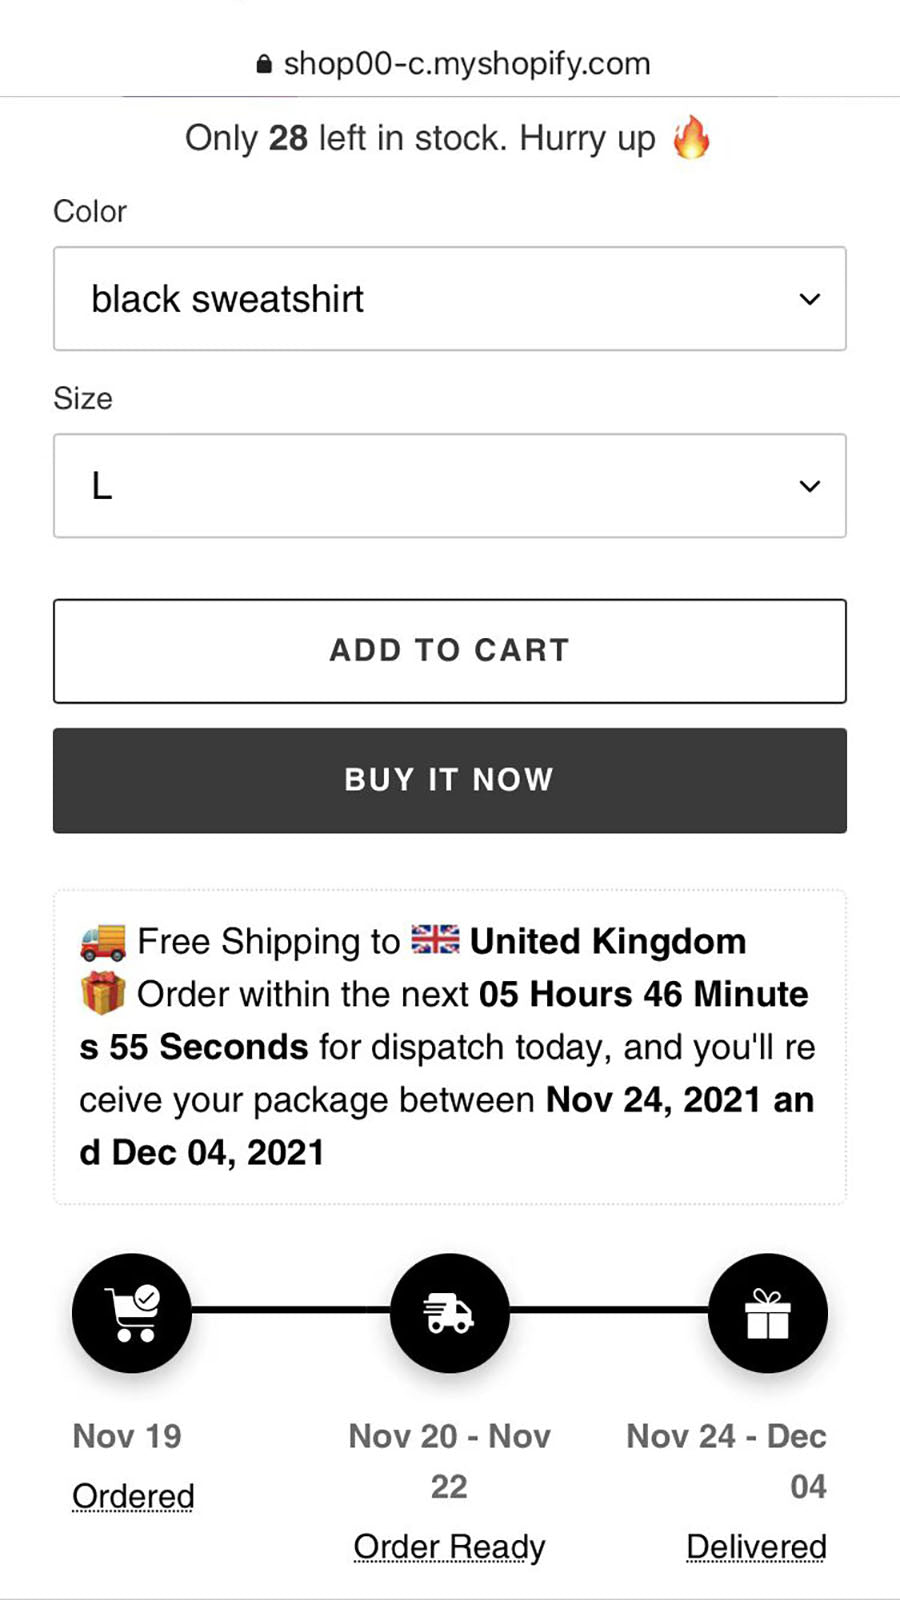Click the chevron arrow in the Color selector
The image size is (900, 1600).
[810, 299]
